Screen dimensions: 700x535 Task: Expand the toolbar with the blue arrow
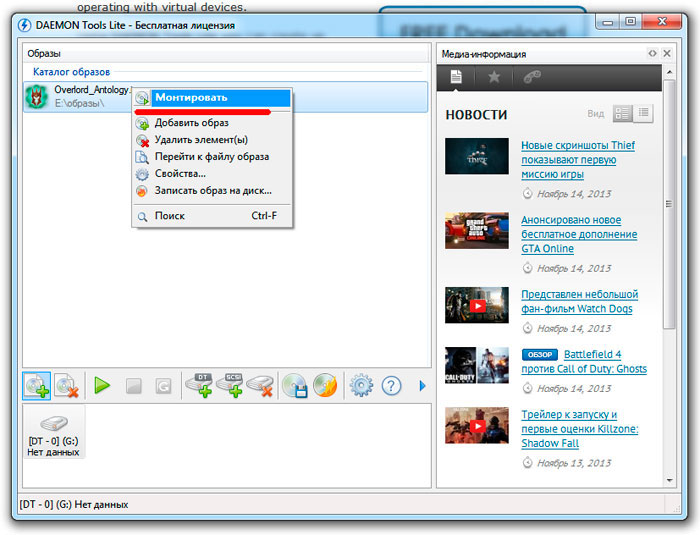(422, 385)
